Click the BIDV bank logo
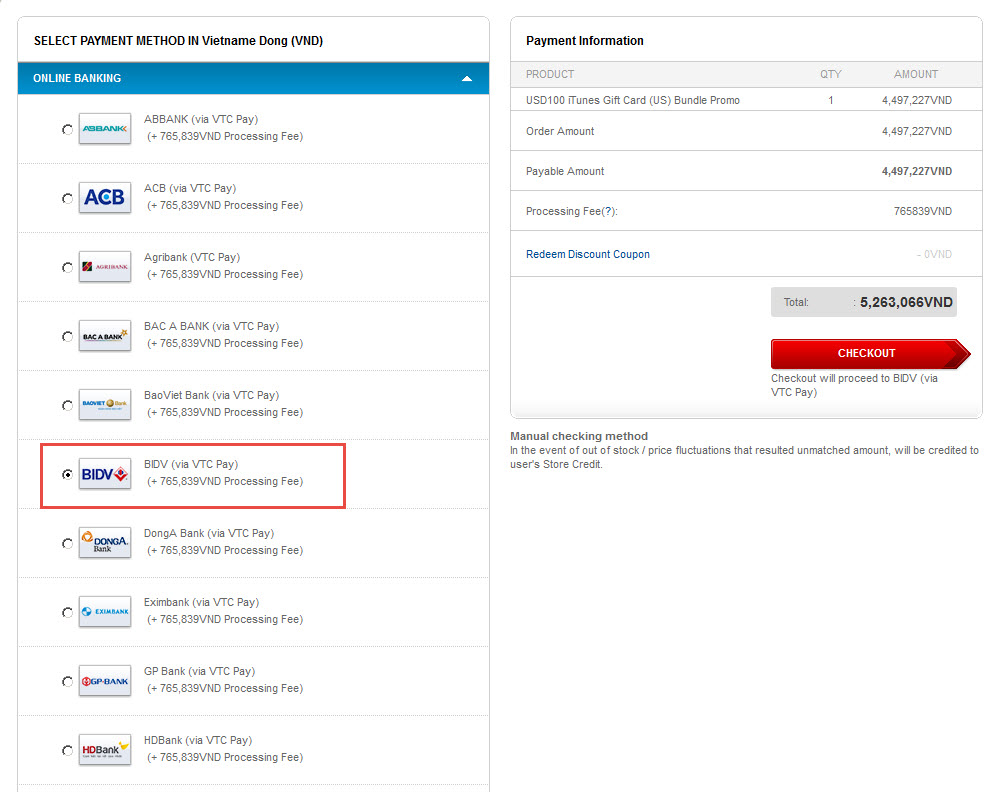This screenshot has height=792, width=998. coord(105,474)
